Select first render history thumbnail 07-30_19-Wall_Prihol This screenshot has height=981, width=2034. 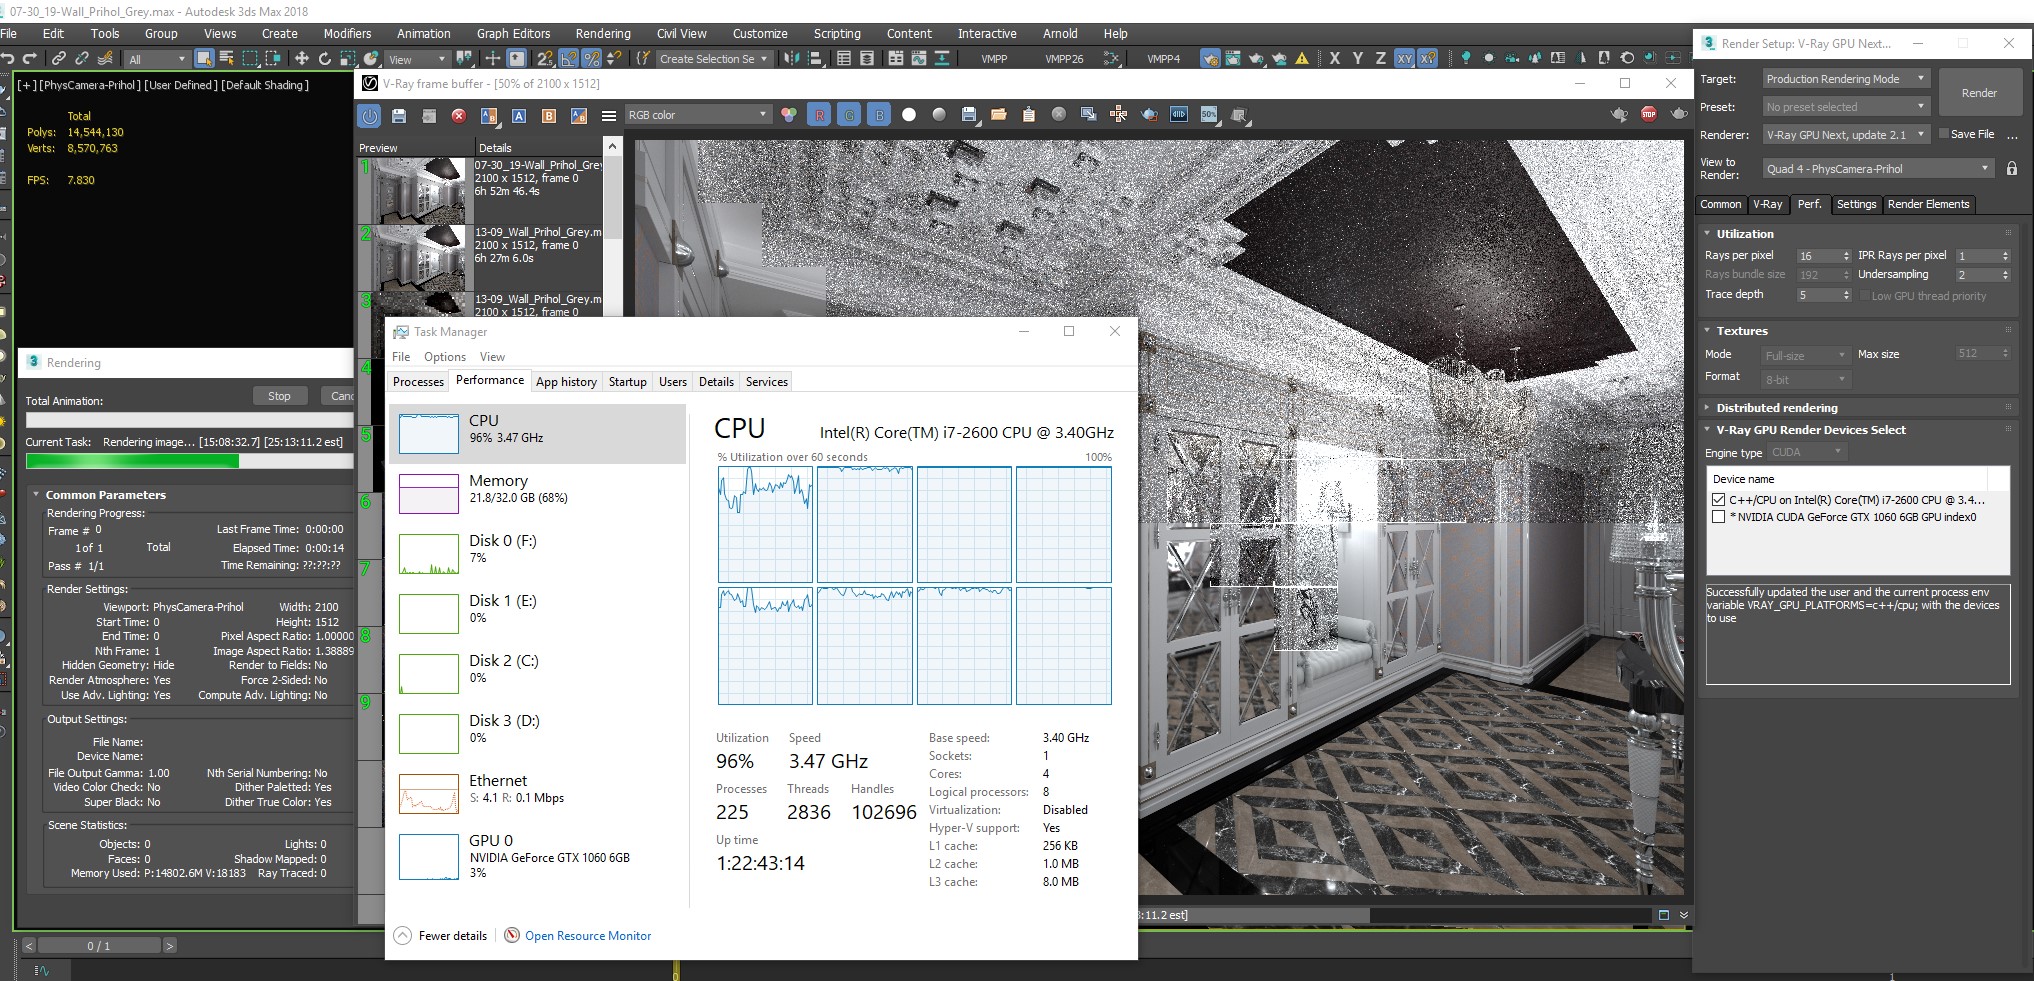coord(418,191)
